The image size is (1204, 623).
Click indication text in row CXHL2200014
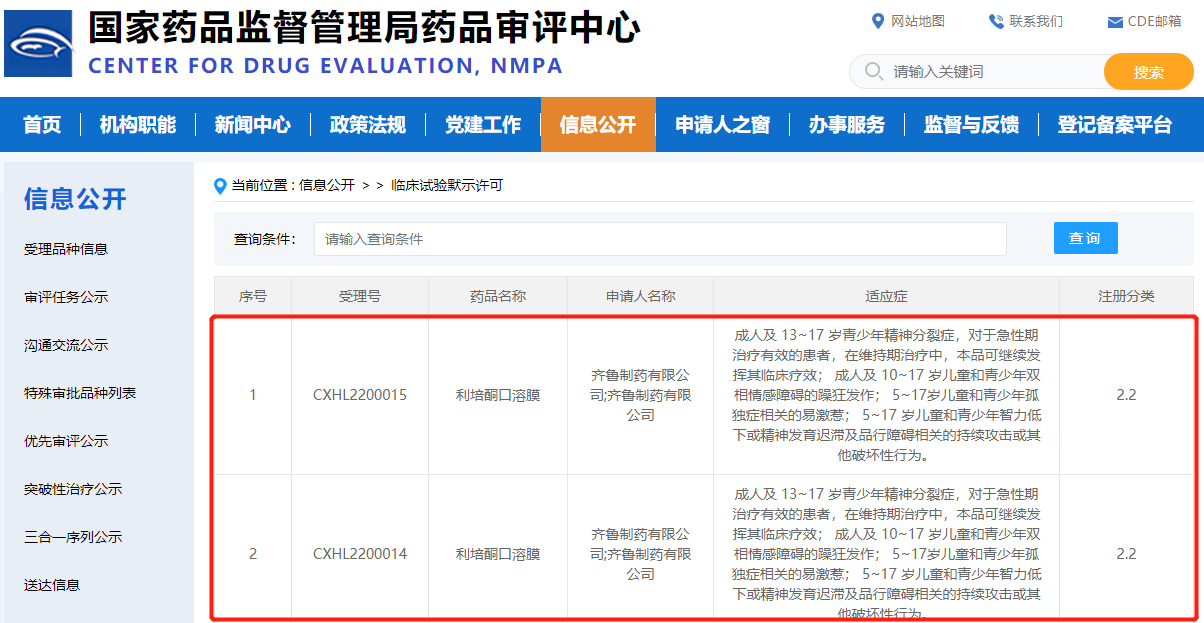pos(886,554)
